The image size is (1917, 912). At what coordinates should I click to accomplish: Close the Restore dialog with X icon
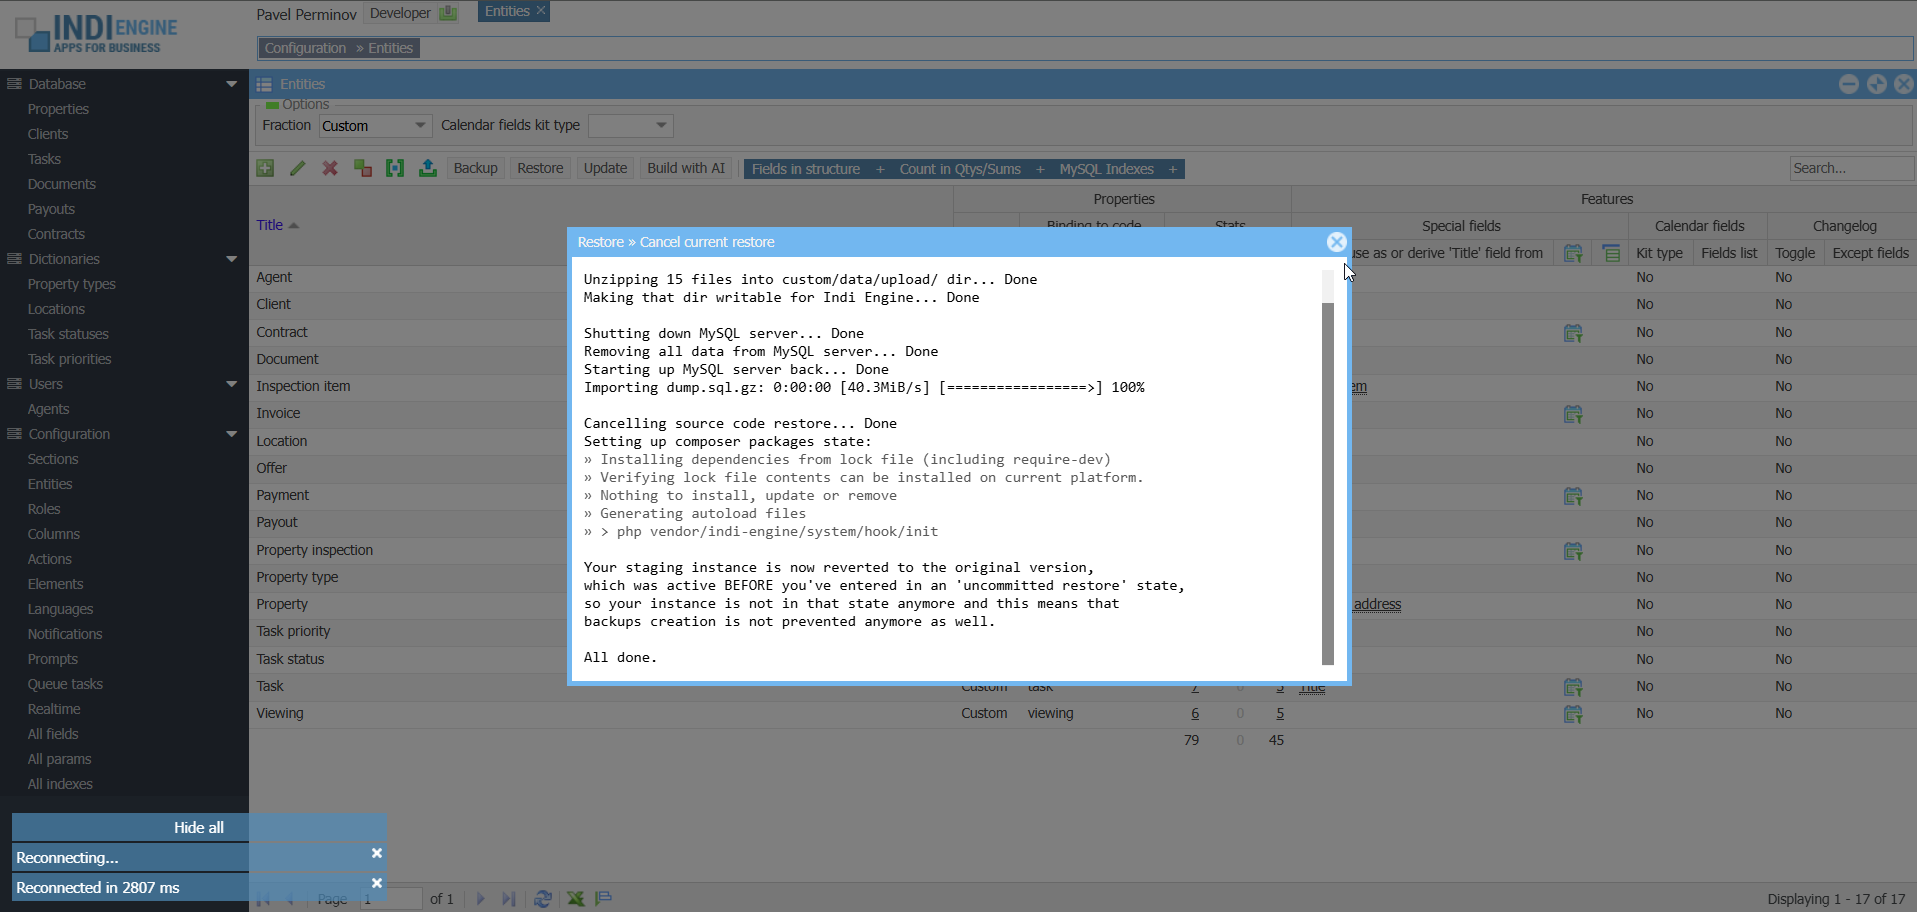tap(1336, 242)
